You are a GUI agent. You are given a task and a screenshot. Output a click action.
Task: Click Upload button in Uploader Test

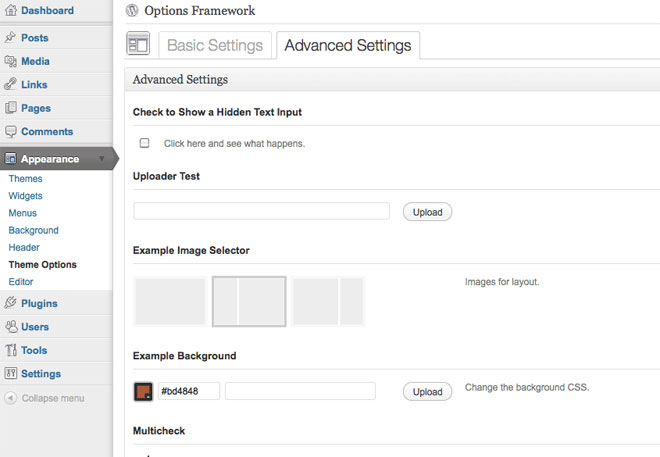click(427, 212)
